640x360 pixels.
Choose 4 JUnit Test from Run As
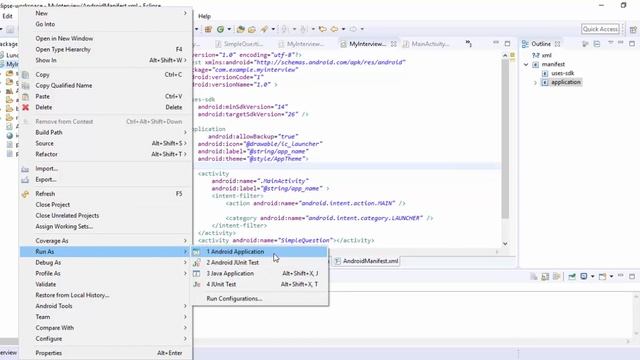(260, 284)
